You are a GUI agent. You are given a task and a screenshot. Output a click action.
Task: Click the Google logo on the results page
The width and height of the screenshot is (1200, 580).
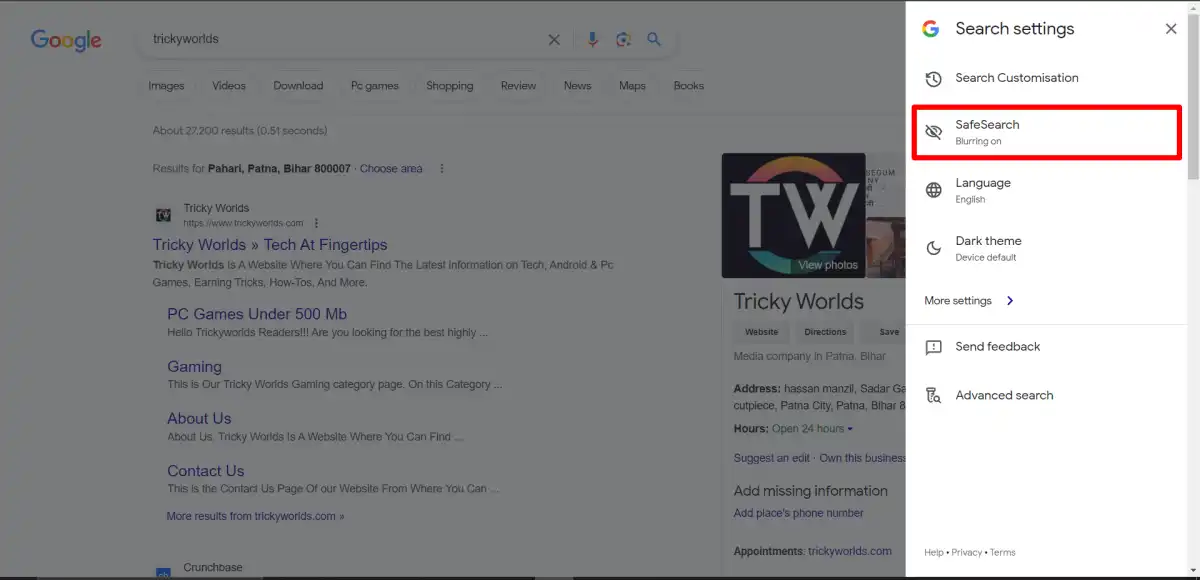pyautogui.click(x=66, y=40)
